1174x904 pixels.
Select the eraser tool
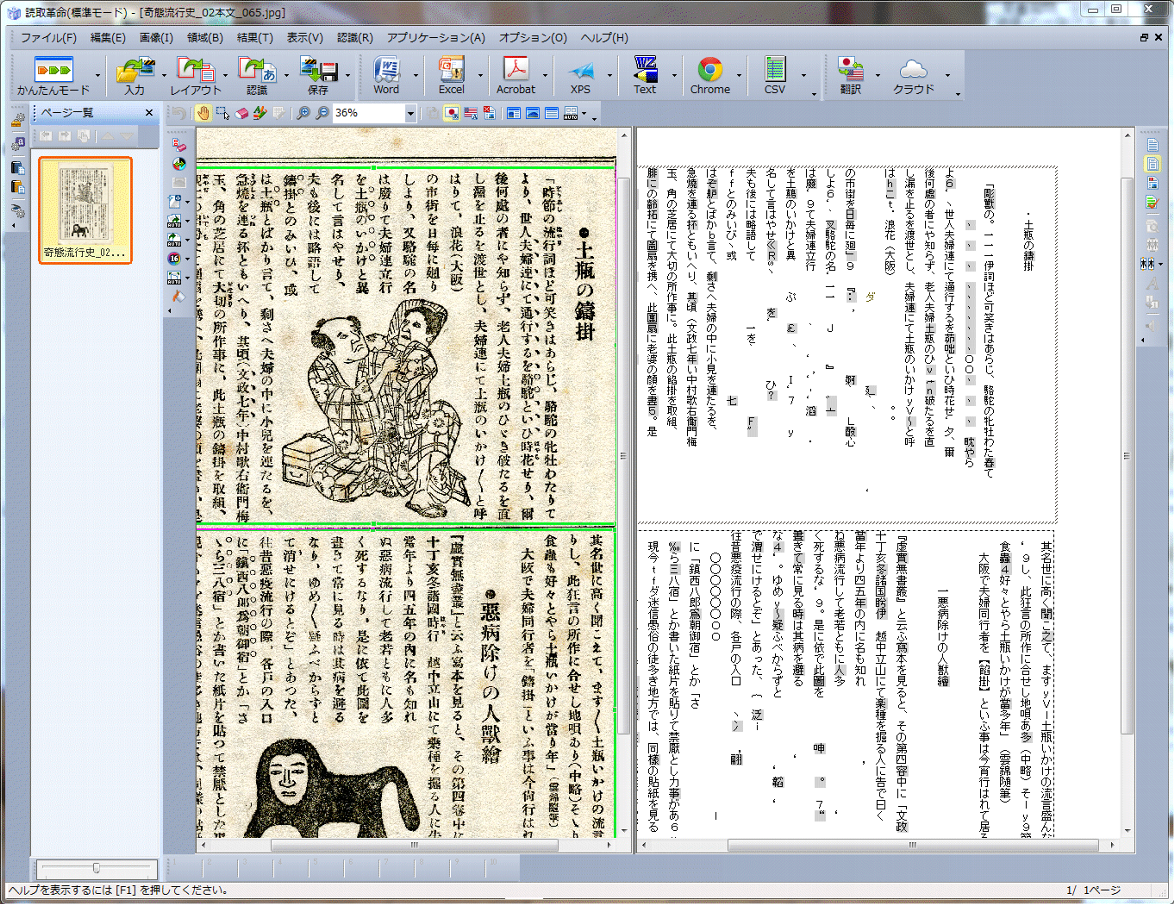click(241, 113)
